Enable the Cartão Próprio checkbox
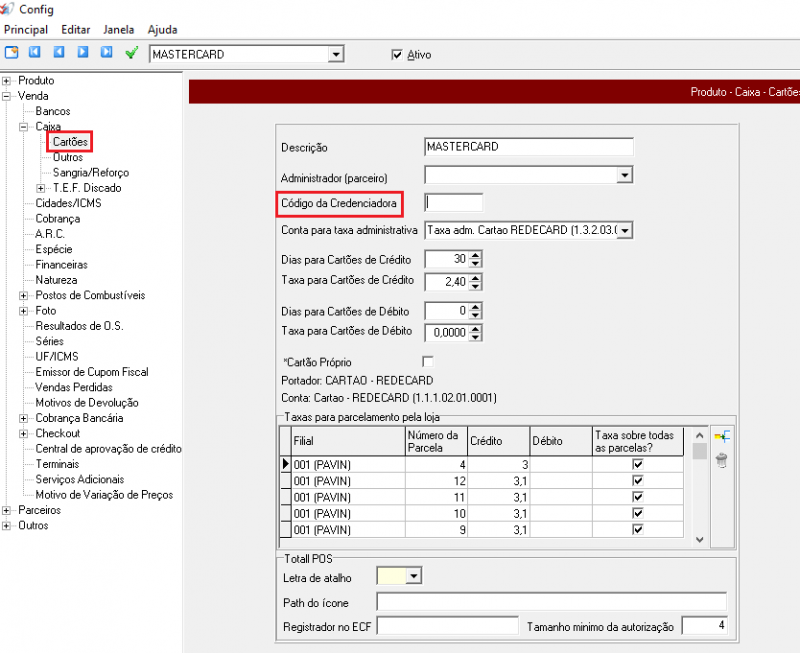800x653 pixels. coord(429,361)
